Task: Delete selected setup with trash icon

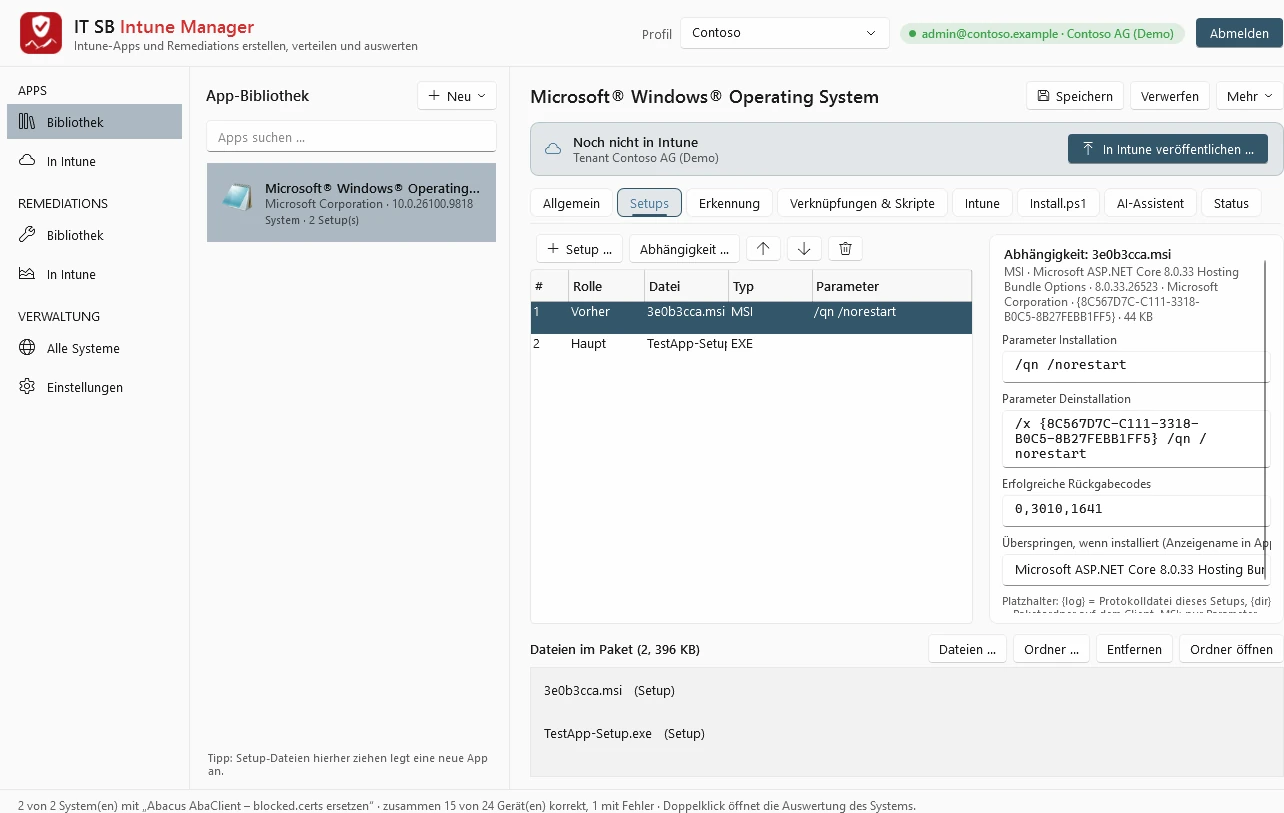Action: pos(845,249)
